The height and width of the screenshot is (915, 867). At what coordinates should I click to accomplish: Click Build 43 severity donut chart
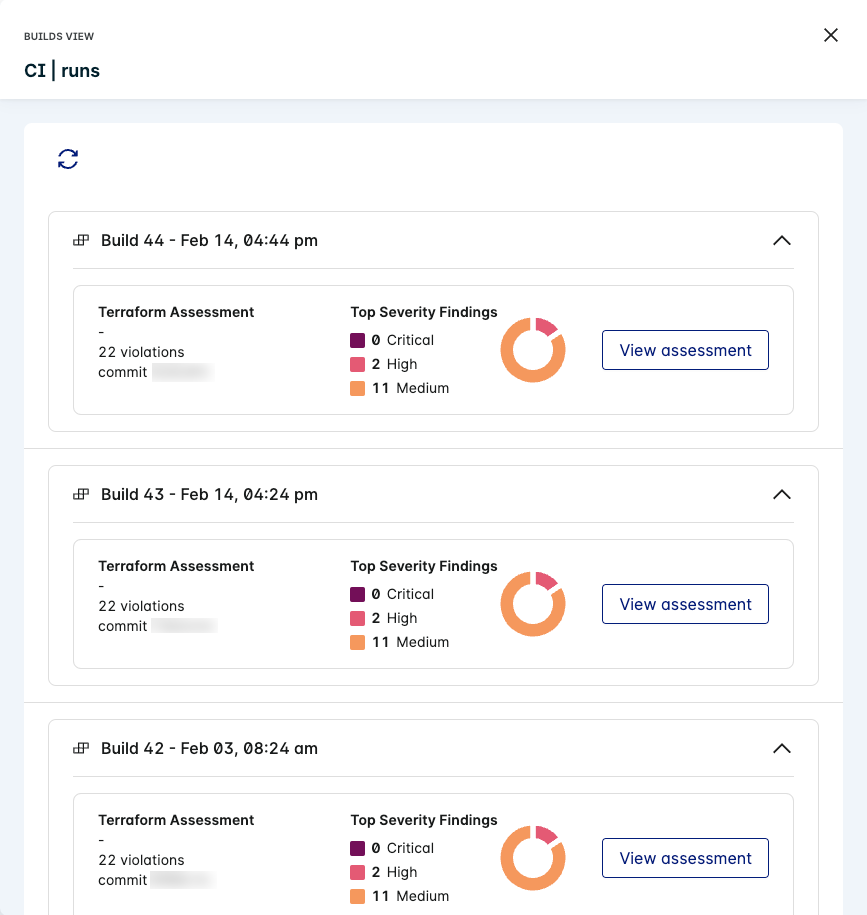coord(533,604)
